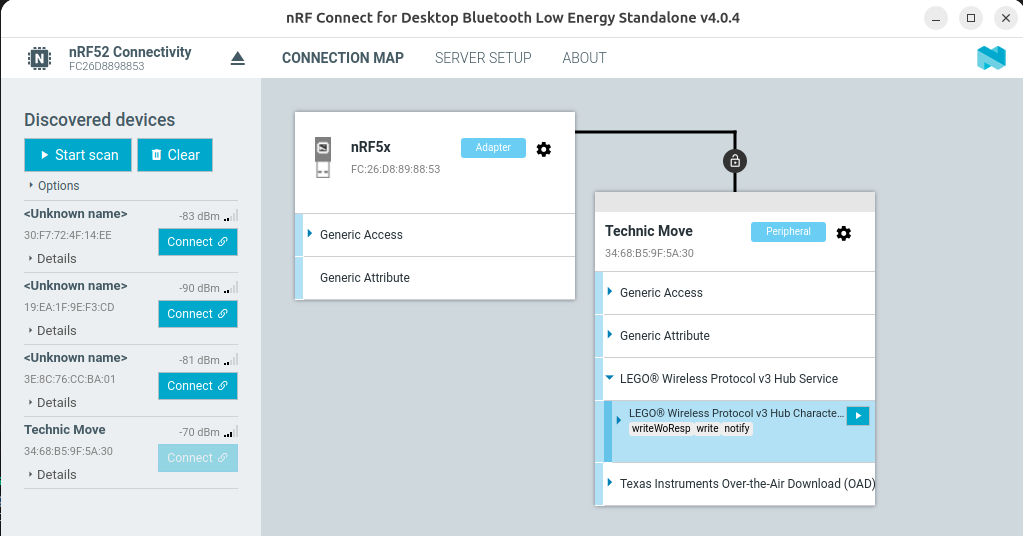Image resolution: width=1023 pixels, height=536 pixels.
Task: Collapse LEGO Wireless Protocol v3 Hub Service
Action: pos(611,379)
